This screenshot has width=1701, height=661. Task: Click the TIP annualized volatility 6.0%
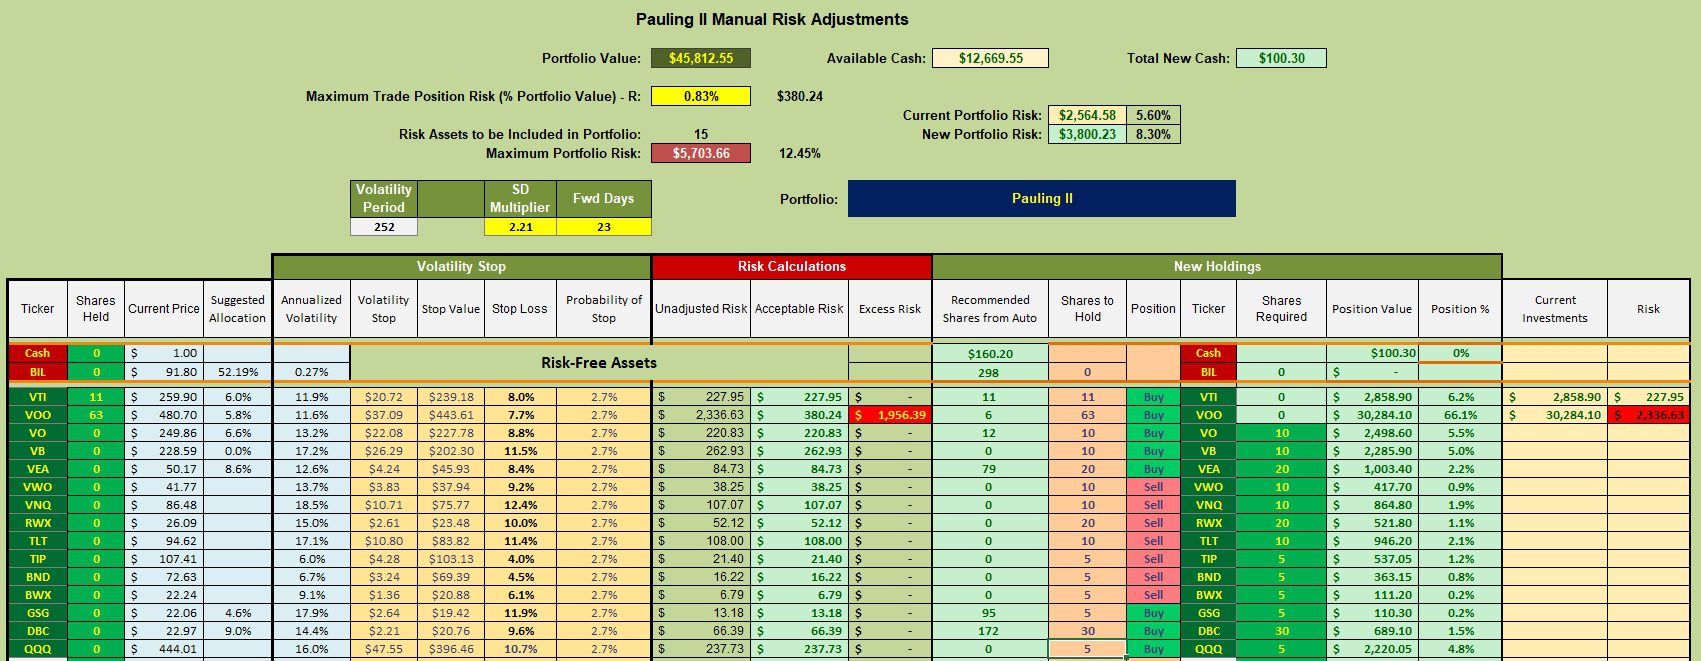point(311,559)
